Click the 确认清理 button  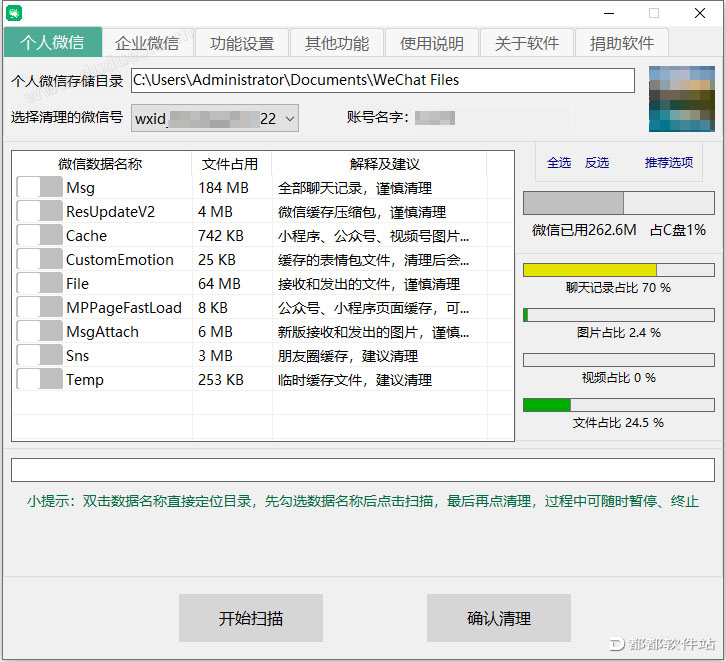499,618
